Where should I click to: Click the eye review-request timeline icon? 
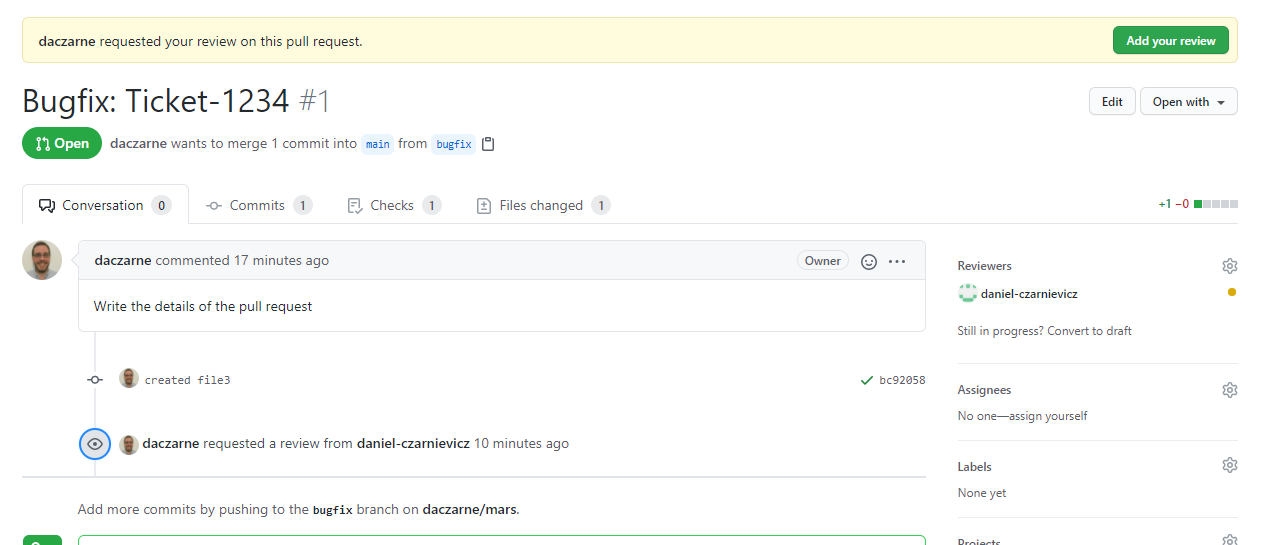coord(95,444)
